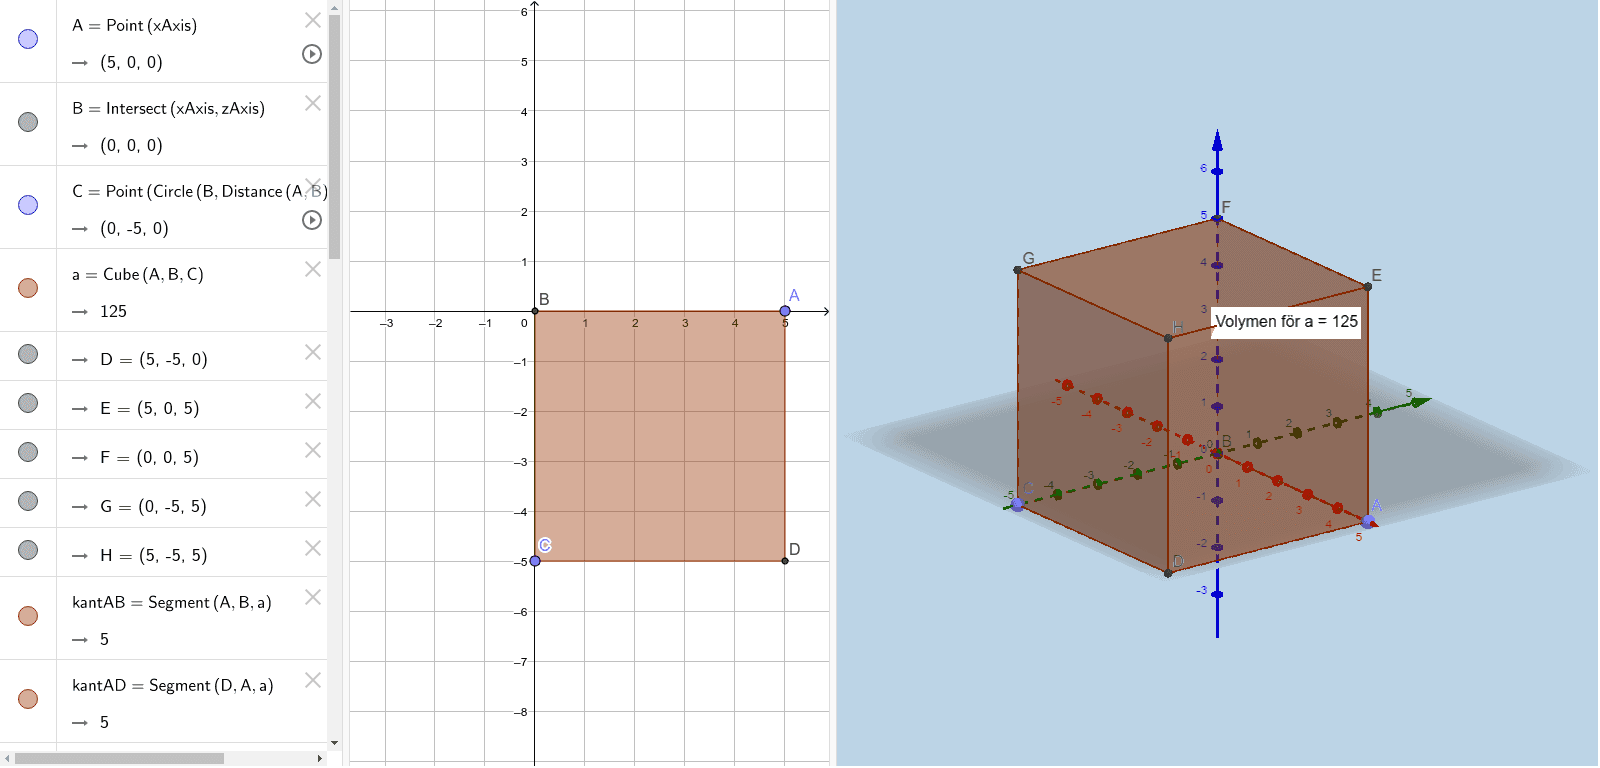Toggle visibility of point H
Screen dimensions: 1600x768
click(28, 550)
